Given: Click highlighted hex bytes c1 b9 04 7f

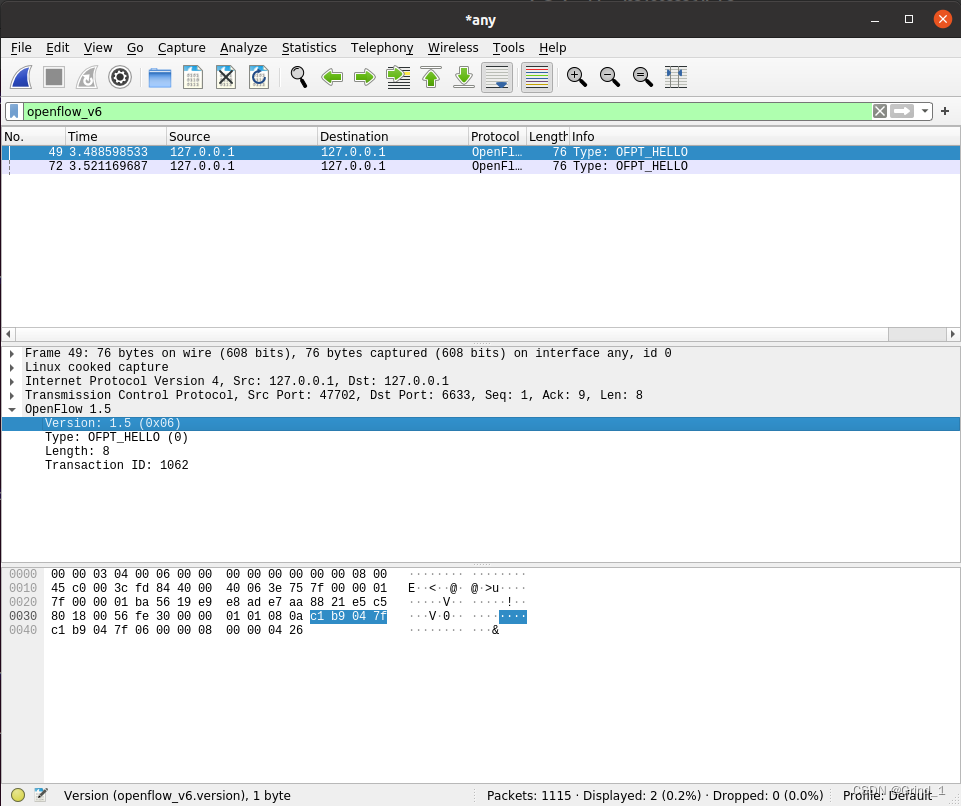Looking at the screenshot, I should (x=348, y=617).
